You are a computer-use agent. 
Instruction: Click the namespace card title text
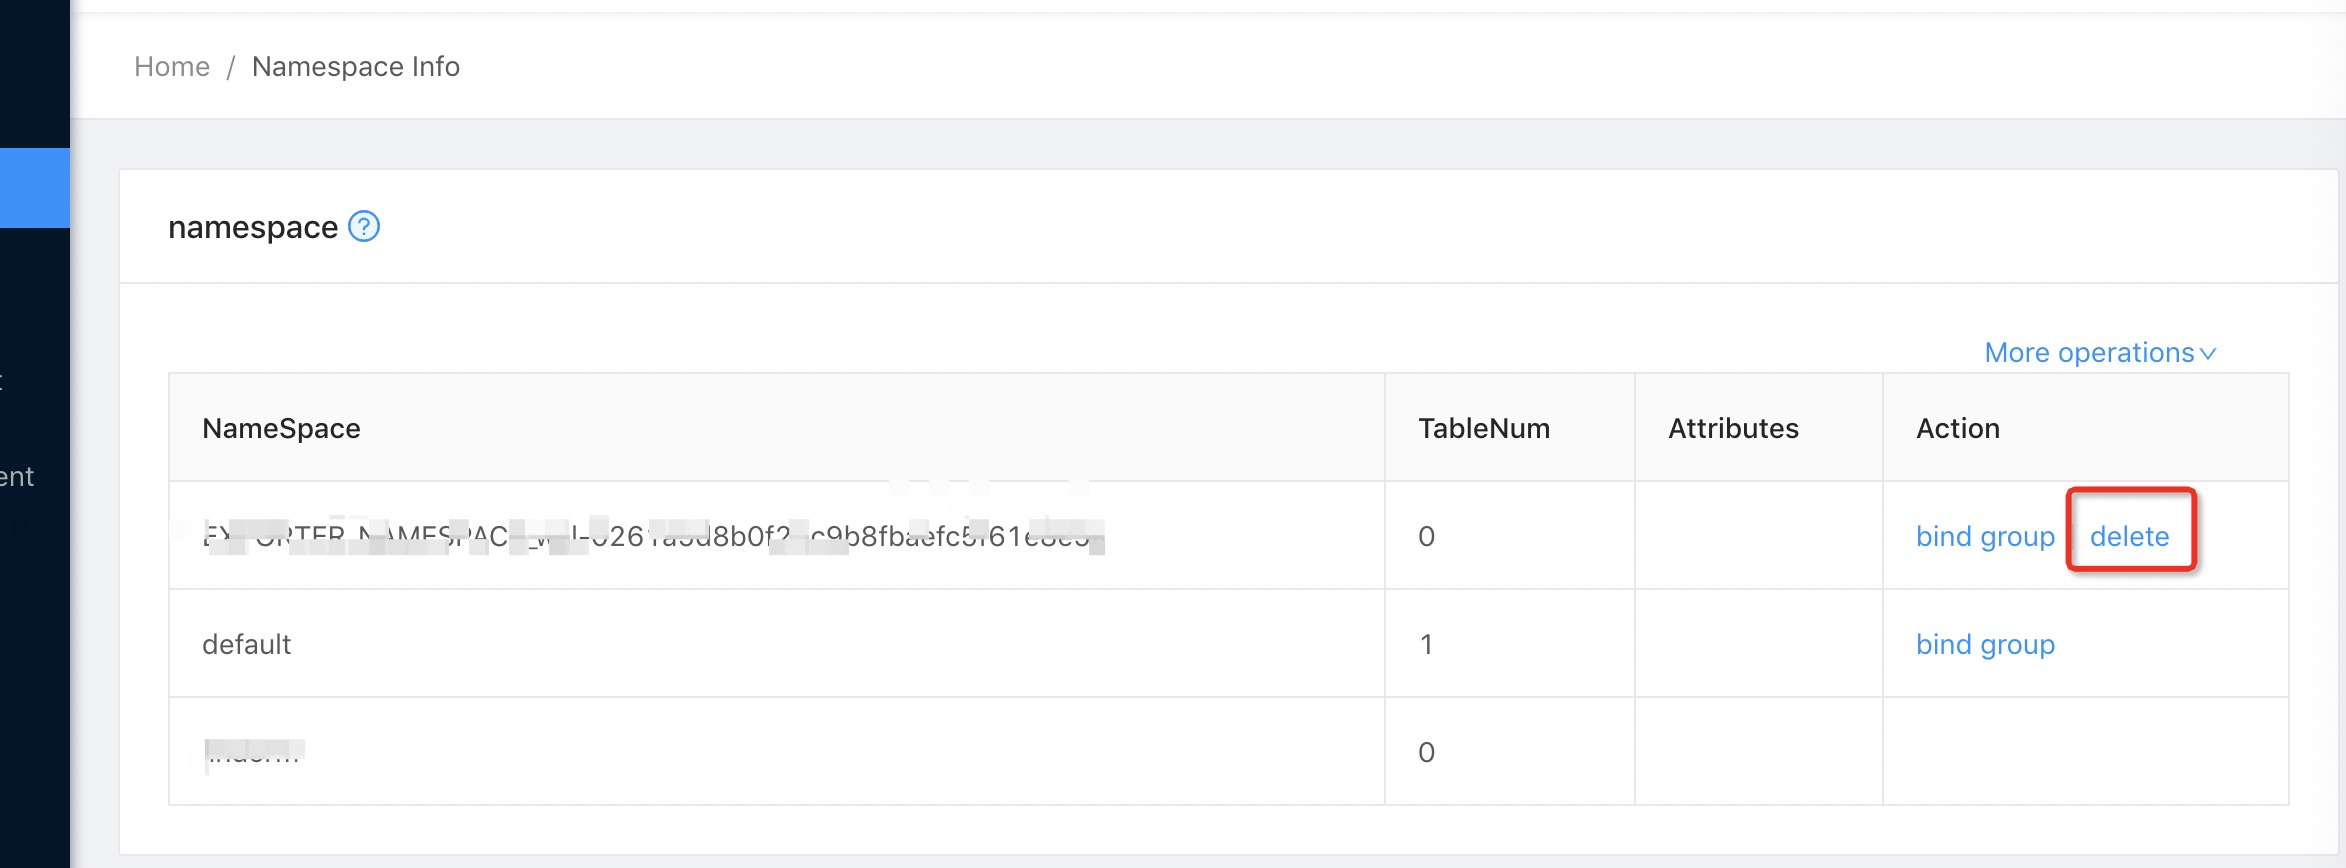[253, 228]
